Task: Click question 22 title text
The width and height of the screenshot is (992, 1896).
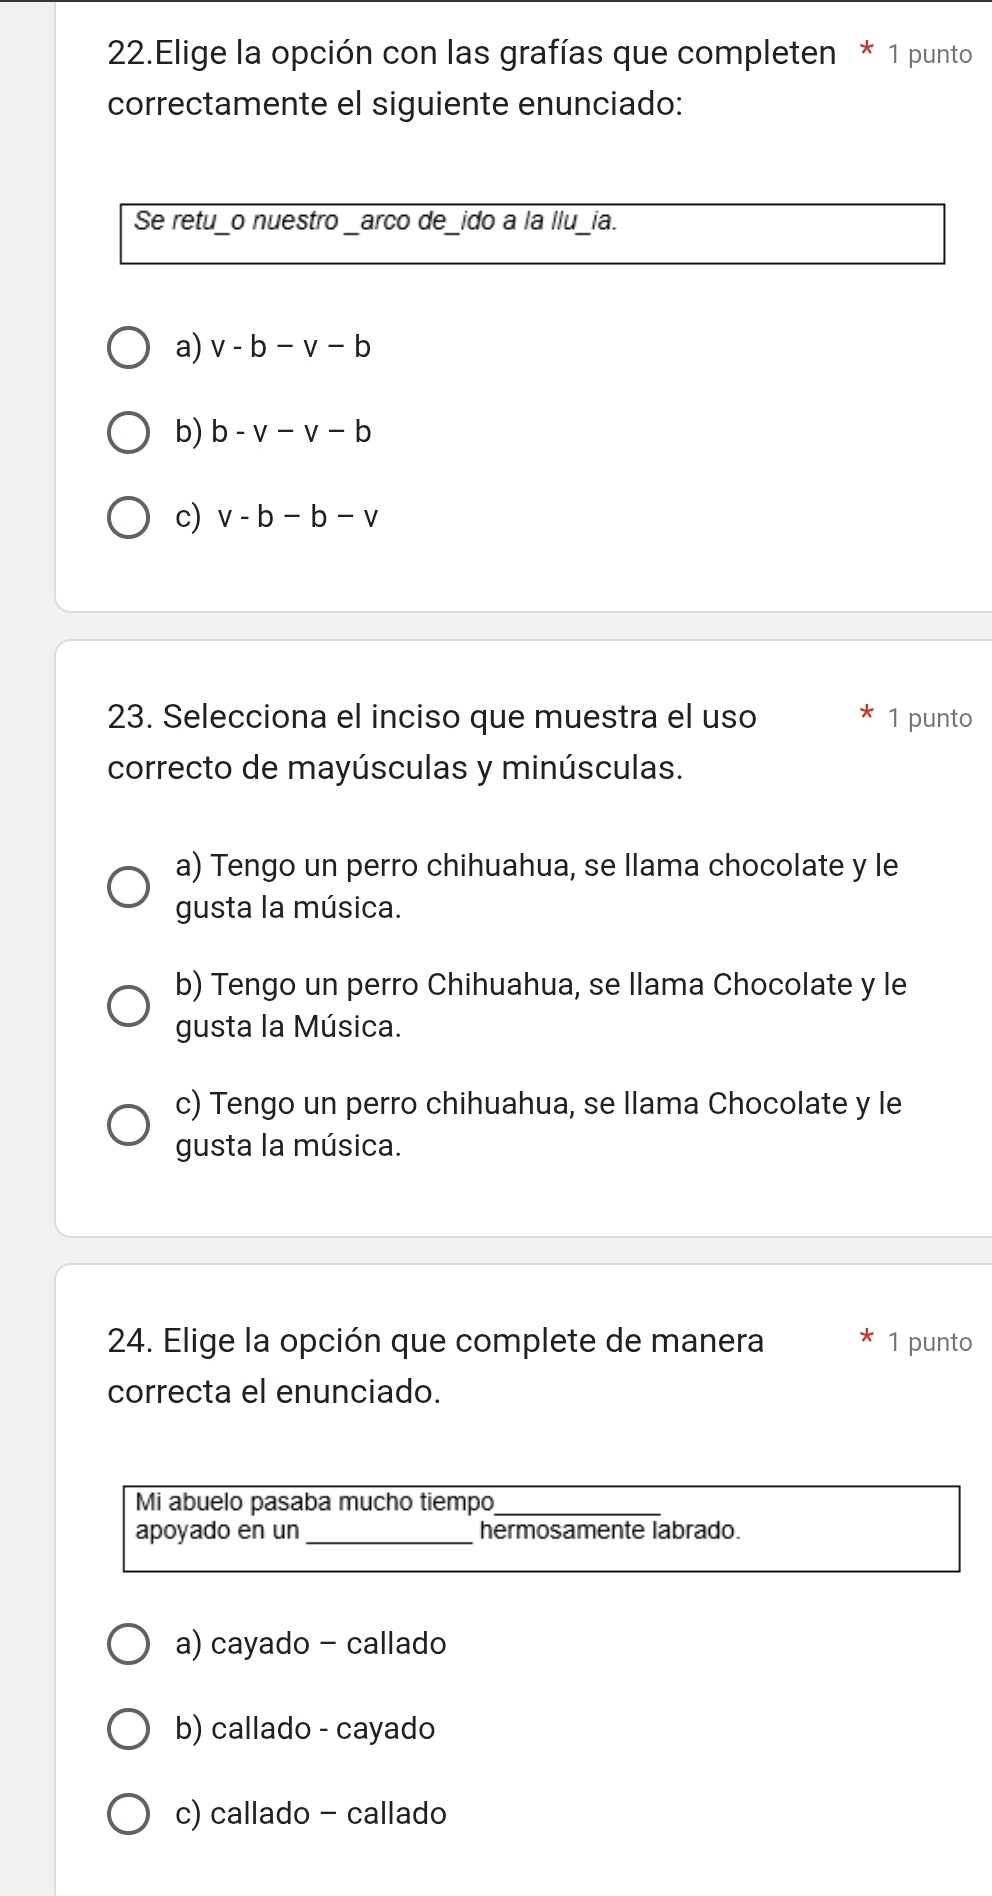Action: pyautogui.click(x=472, y=78)
